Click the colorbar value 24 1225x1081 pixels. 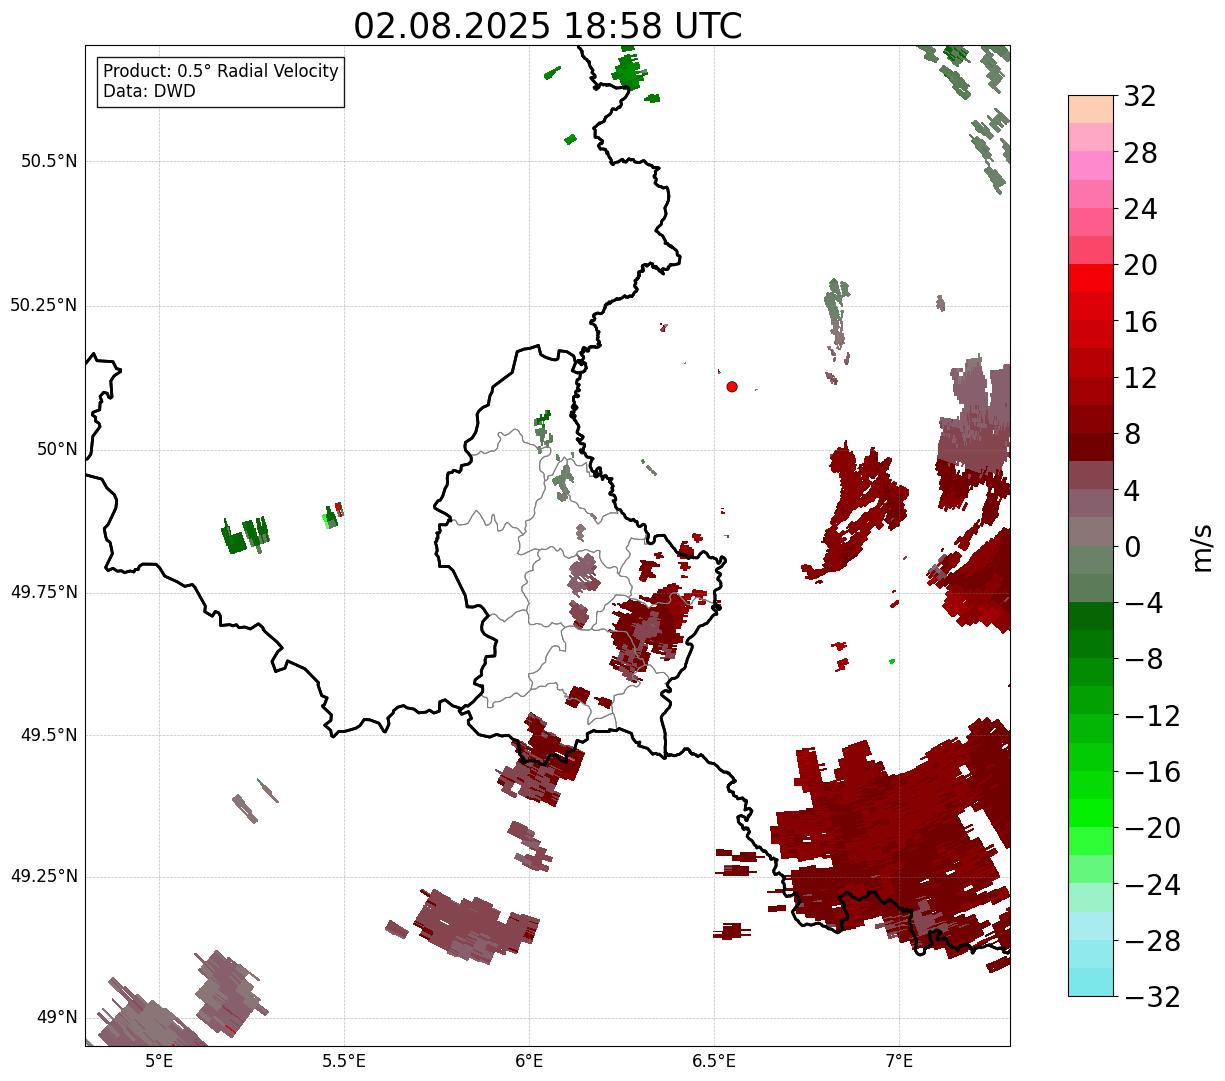click(x=1140, y=209)
